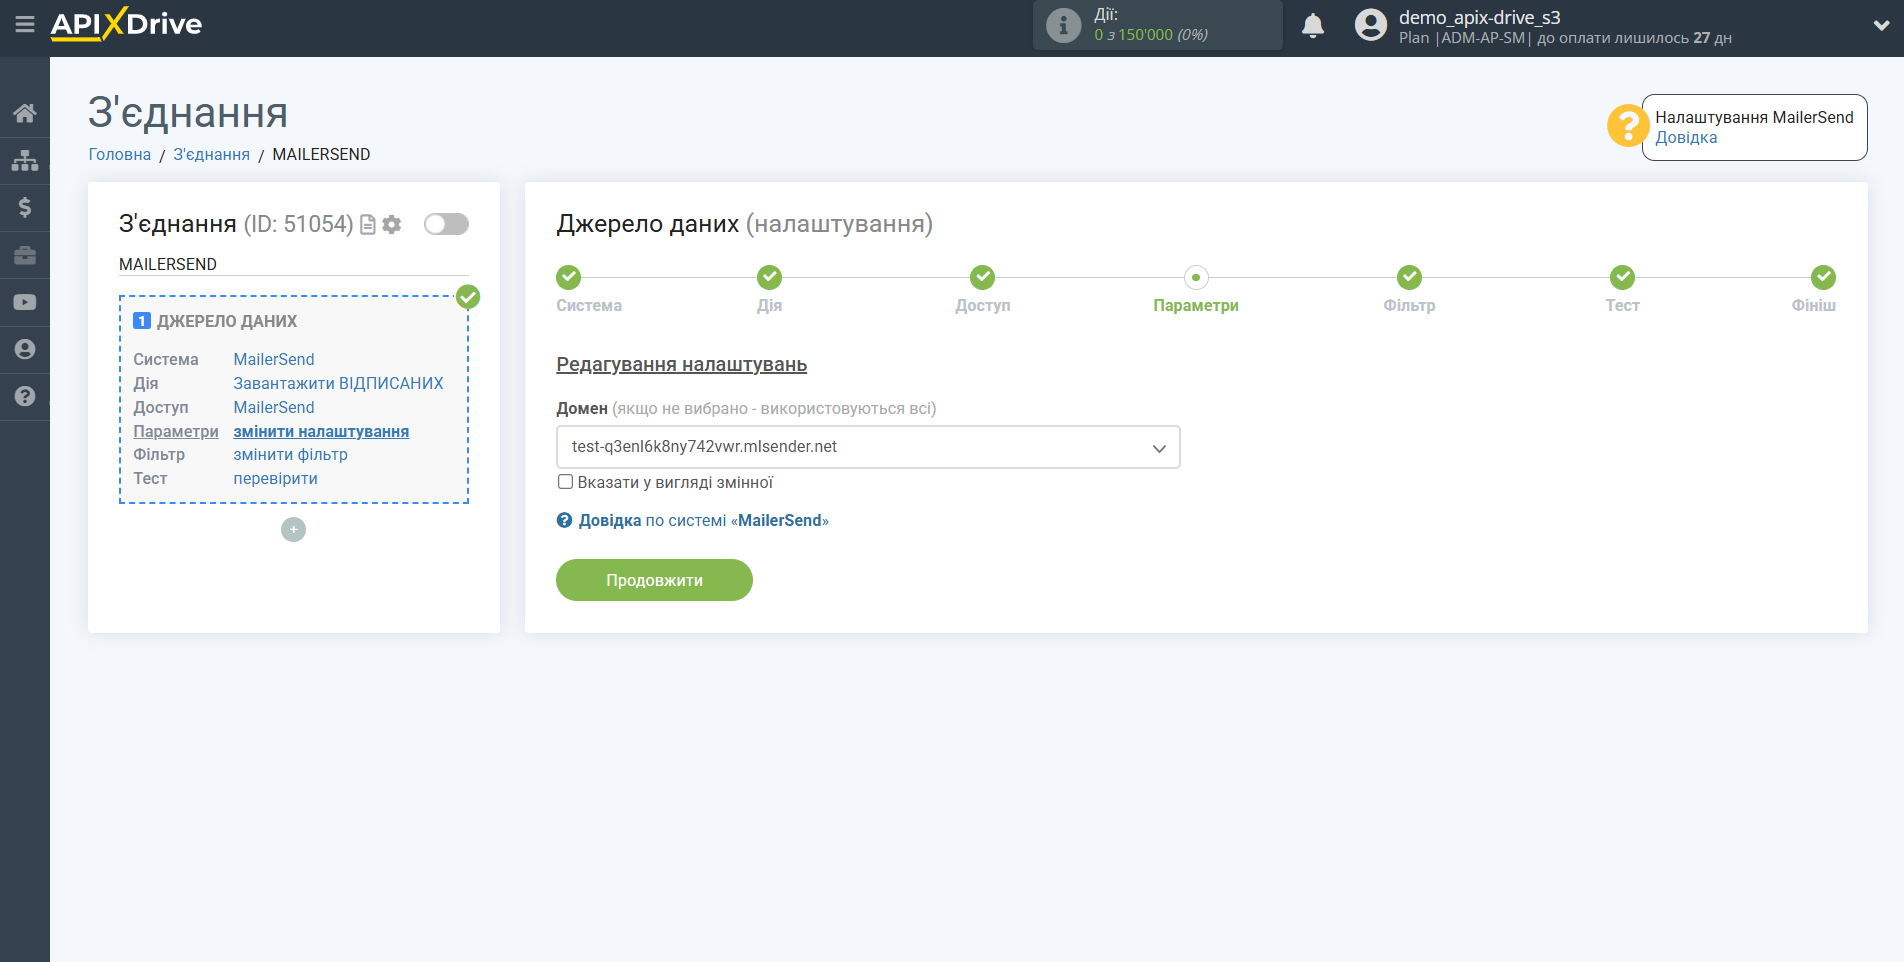Go to З'єднання breadcrumb
This screenshot has height=962, width=1904.
pos(212,154)
